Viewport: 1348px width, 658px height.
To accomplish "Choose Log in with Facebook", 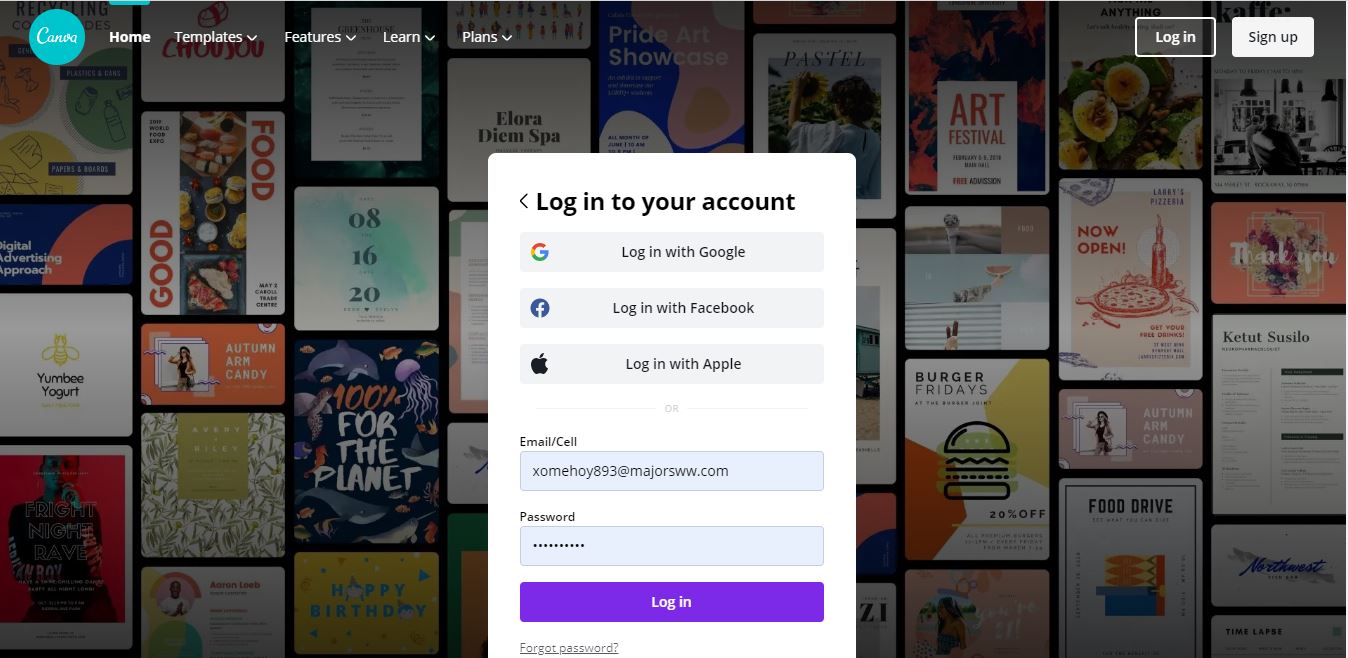I will [x=672, y=308].
